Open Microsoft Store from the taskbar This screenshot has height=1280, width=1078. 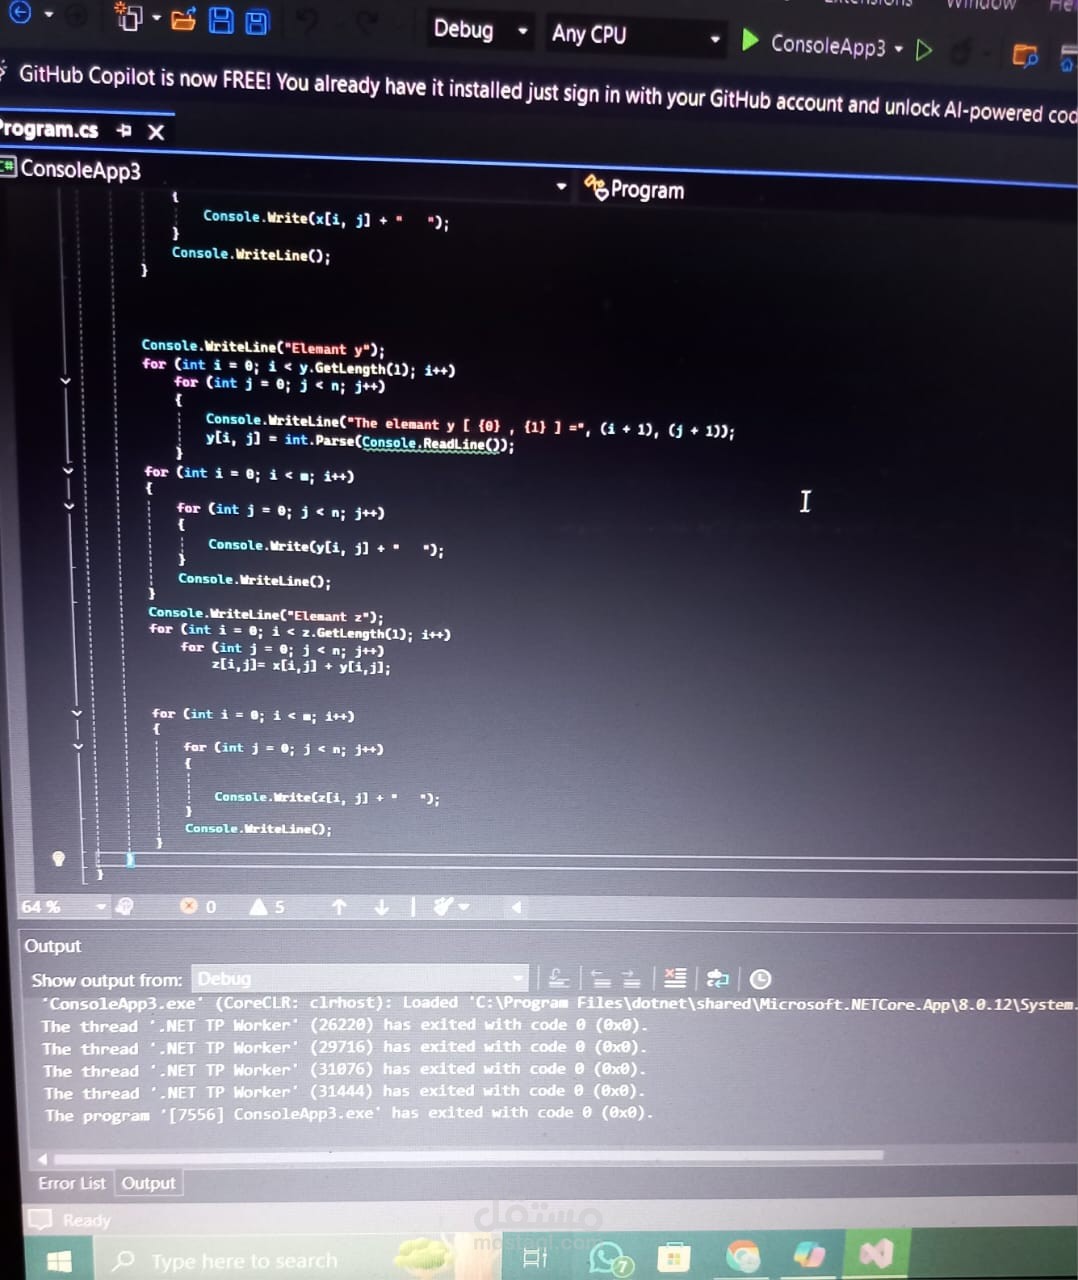pos(674,1257)
